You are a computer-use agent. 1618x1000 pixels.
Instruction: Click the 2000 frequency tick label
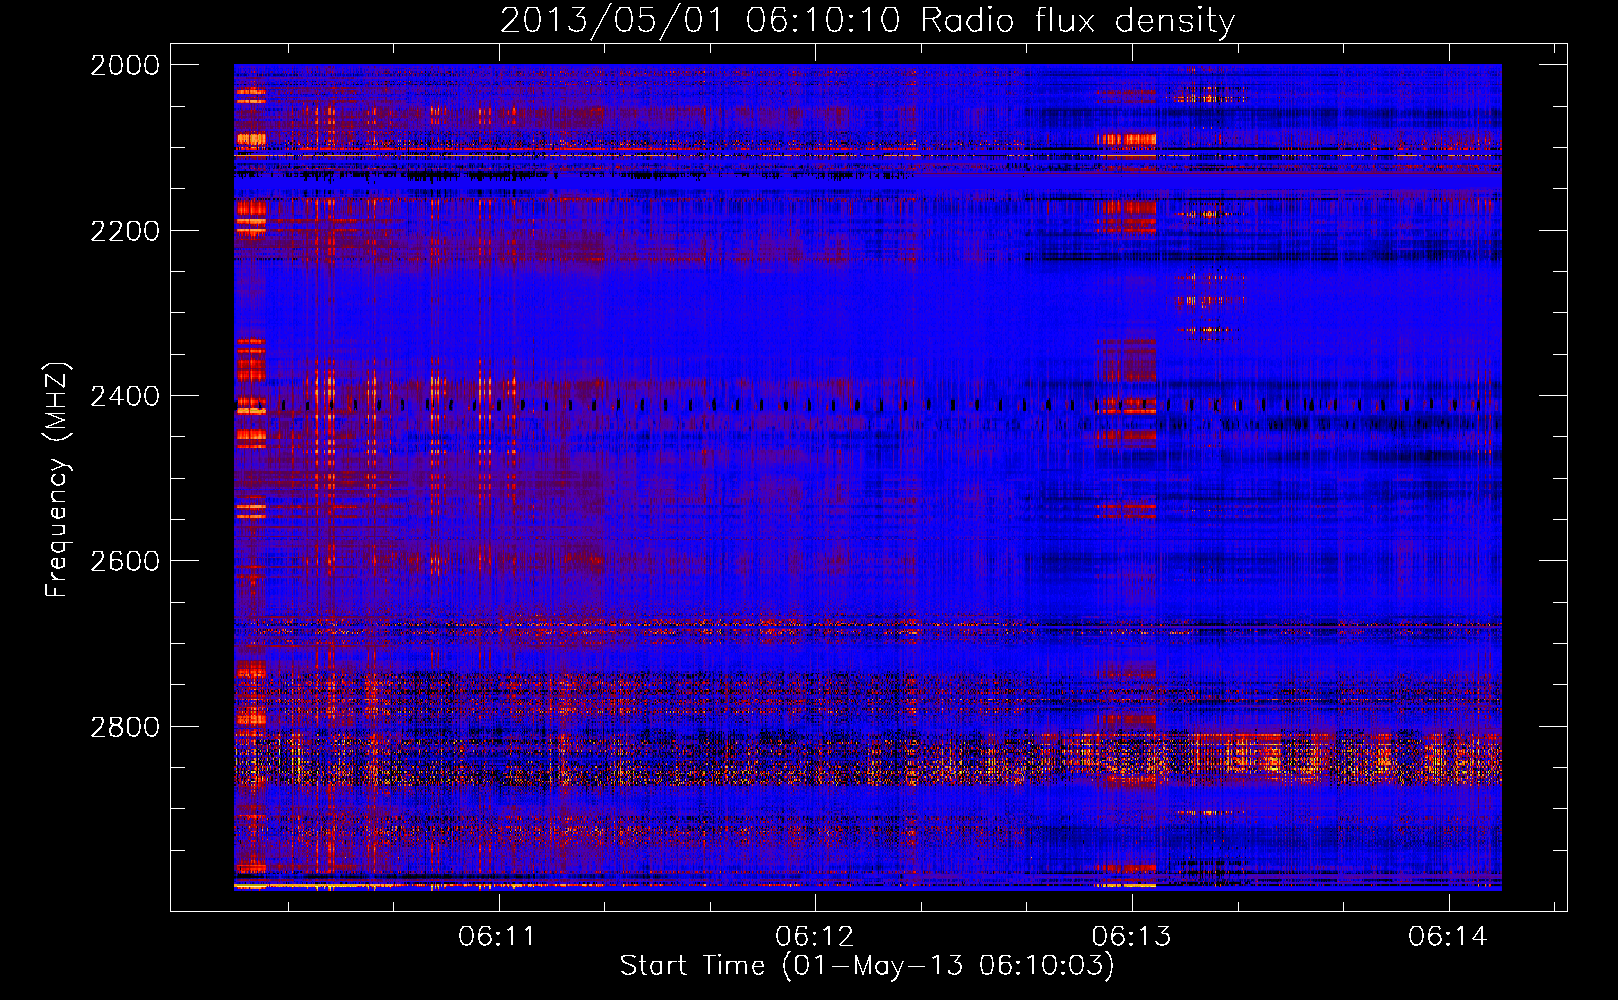point(125,65)
